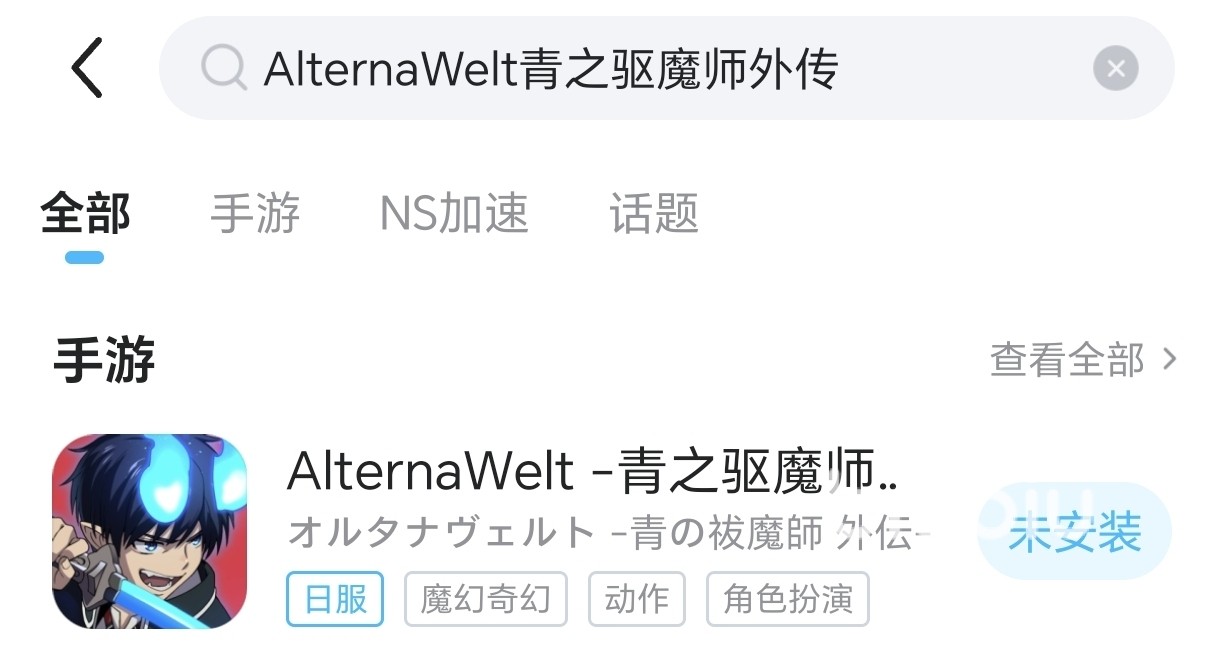1224x668 pixels.
Task: Select the 话题 tab
Action: click(x=654, y=214)
